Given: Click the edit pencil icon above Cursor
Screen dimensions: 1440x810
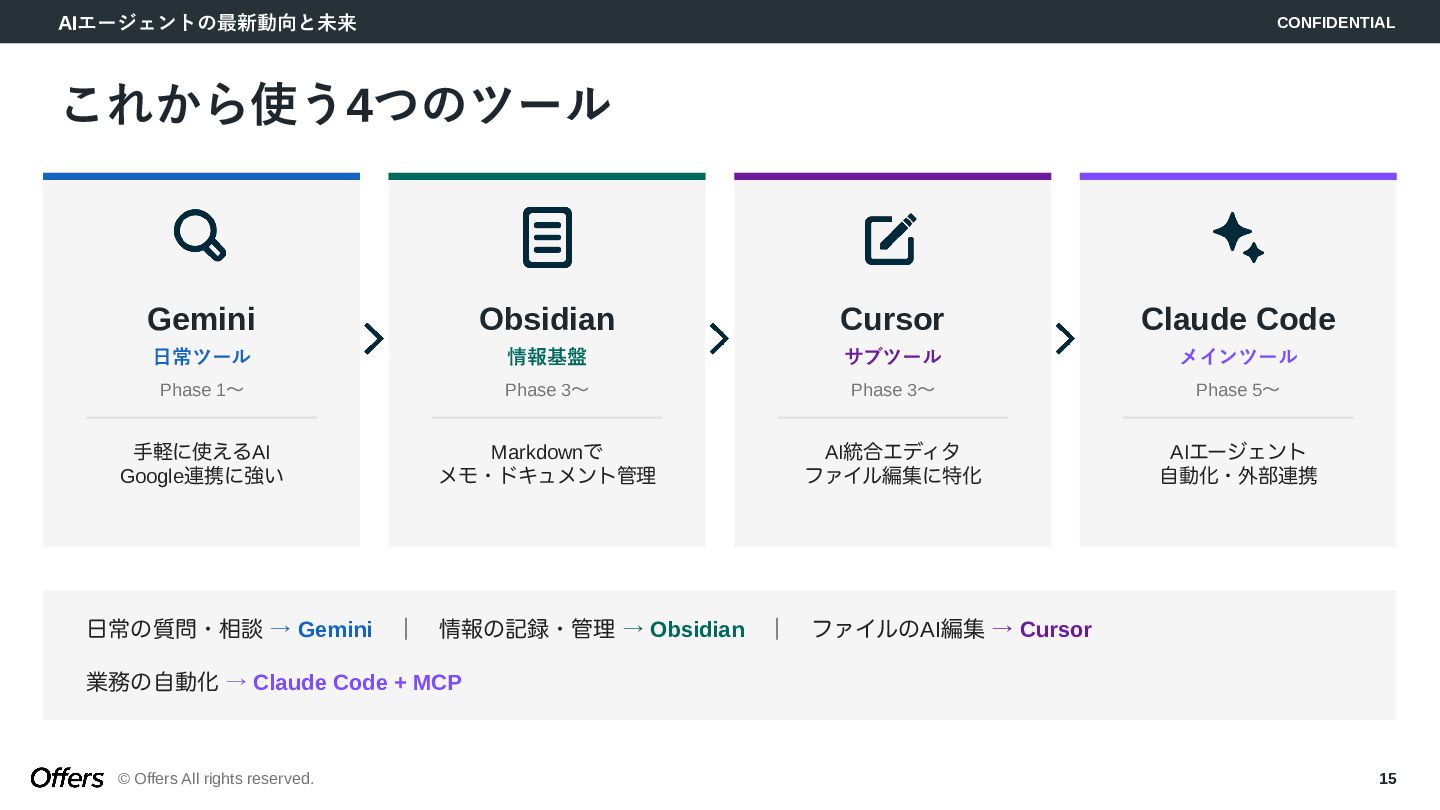Looking at the screenshot, I should (891, 238).
